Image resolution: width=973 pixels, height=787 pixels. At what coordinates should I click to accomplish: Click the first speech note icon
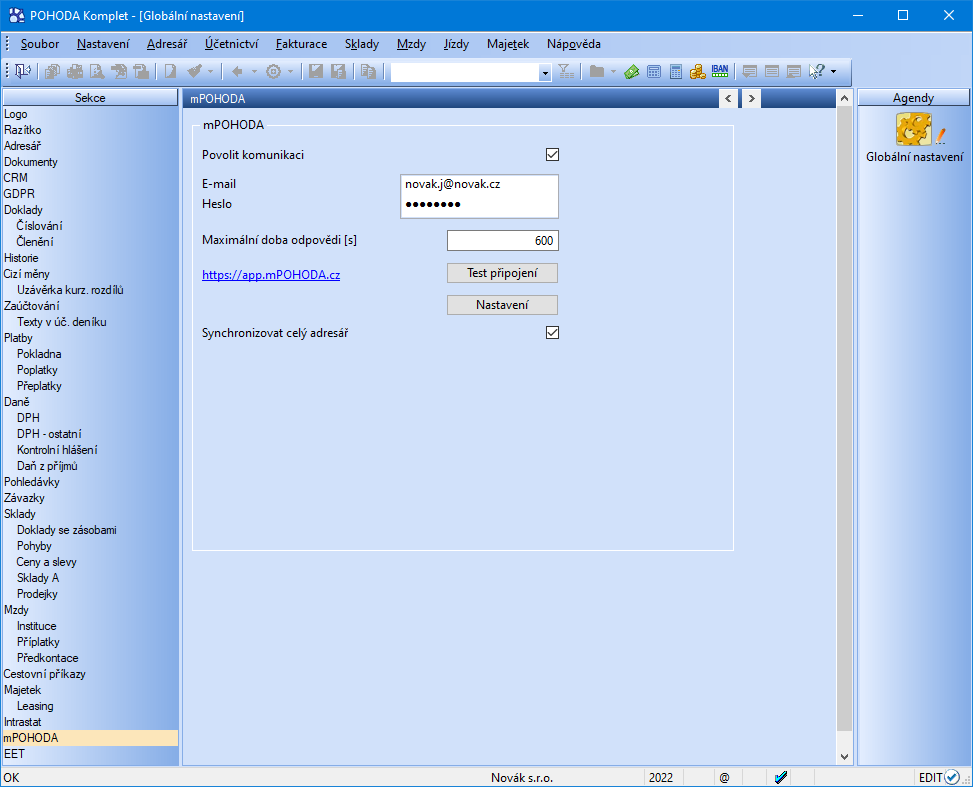pyautogui.click(x=750, y=71)
